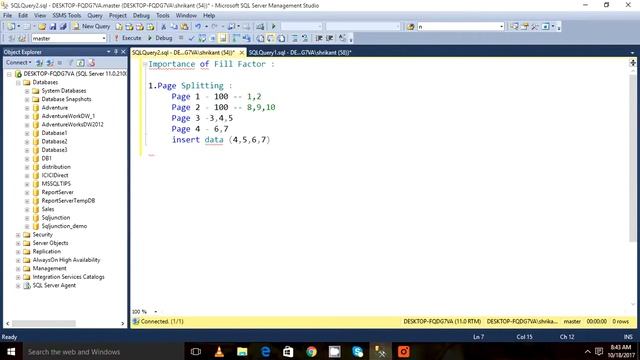The width and height of the screenshot is (640, 360).
Task: Click the Save All icon
Action: 63,27
